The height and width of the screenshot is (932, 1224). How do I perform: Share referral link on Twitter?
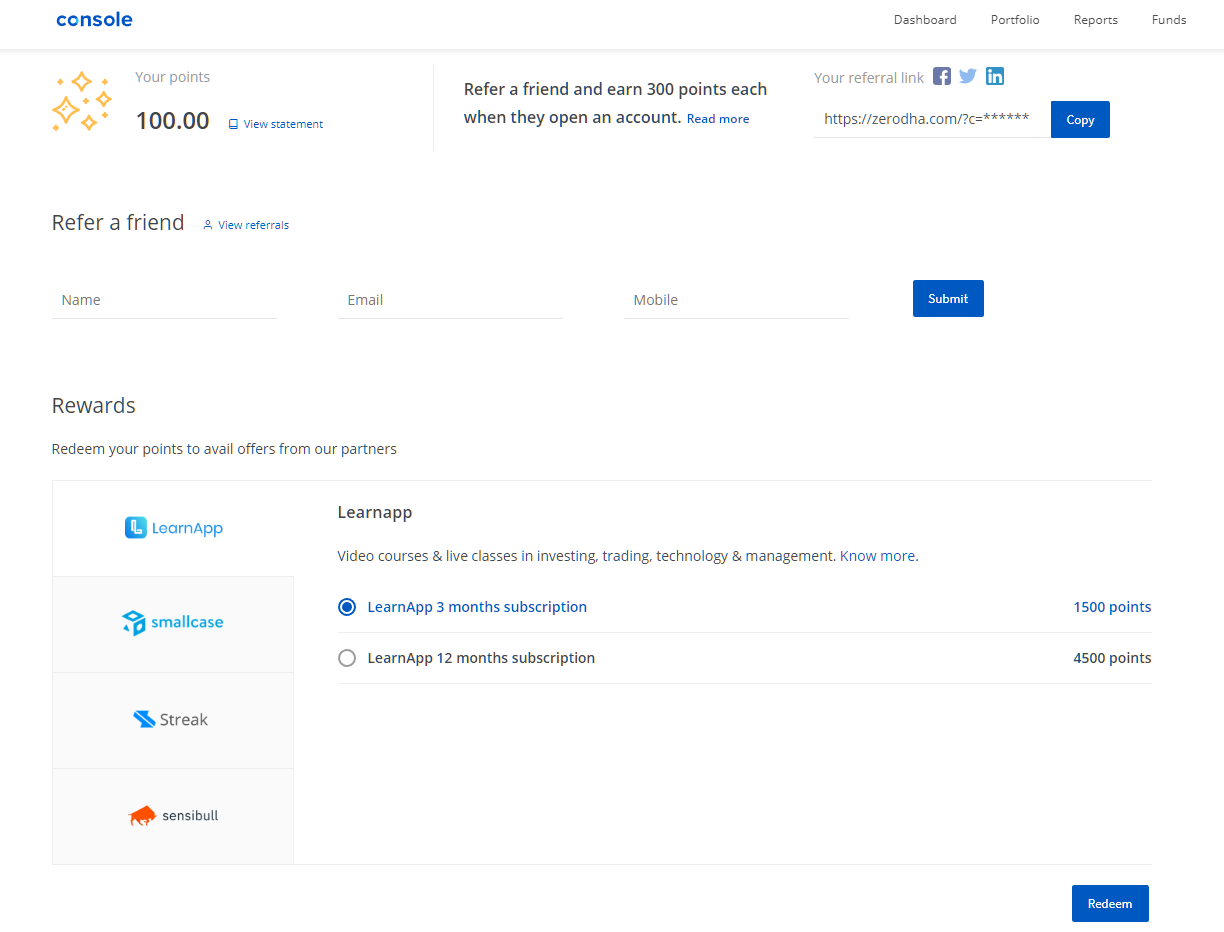click(x=968, y=76)
